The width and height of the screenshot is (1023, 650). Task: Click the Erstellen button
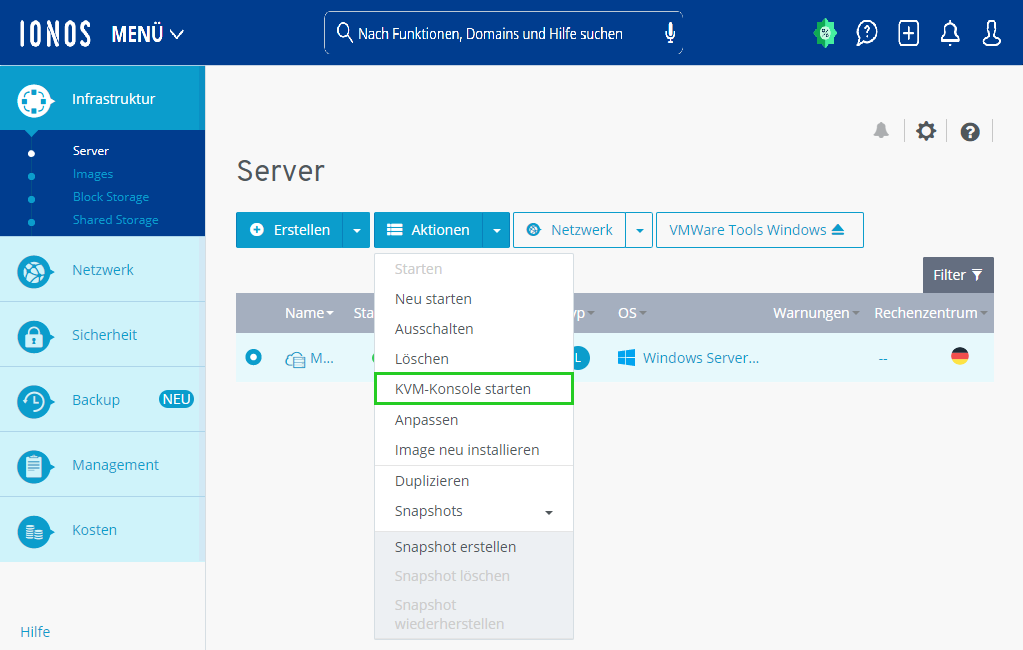[x=290, y=230]
